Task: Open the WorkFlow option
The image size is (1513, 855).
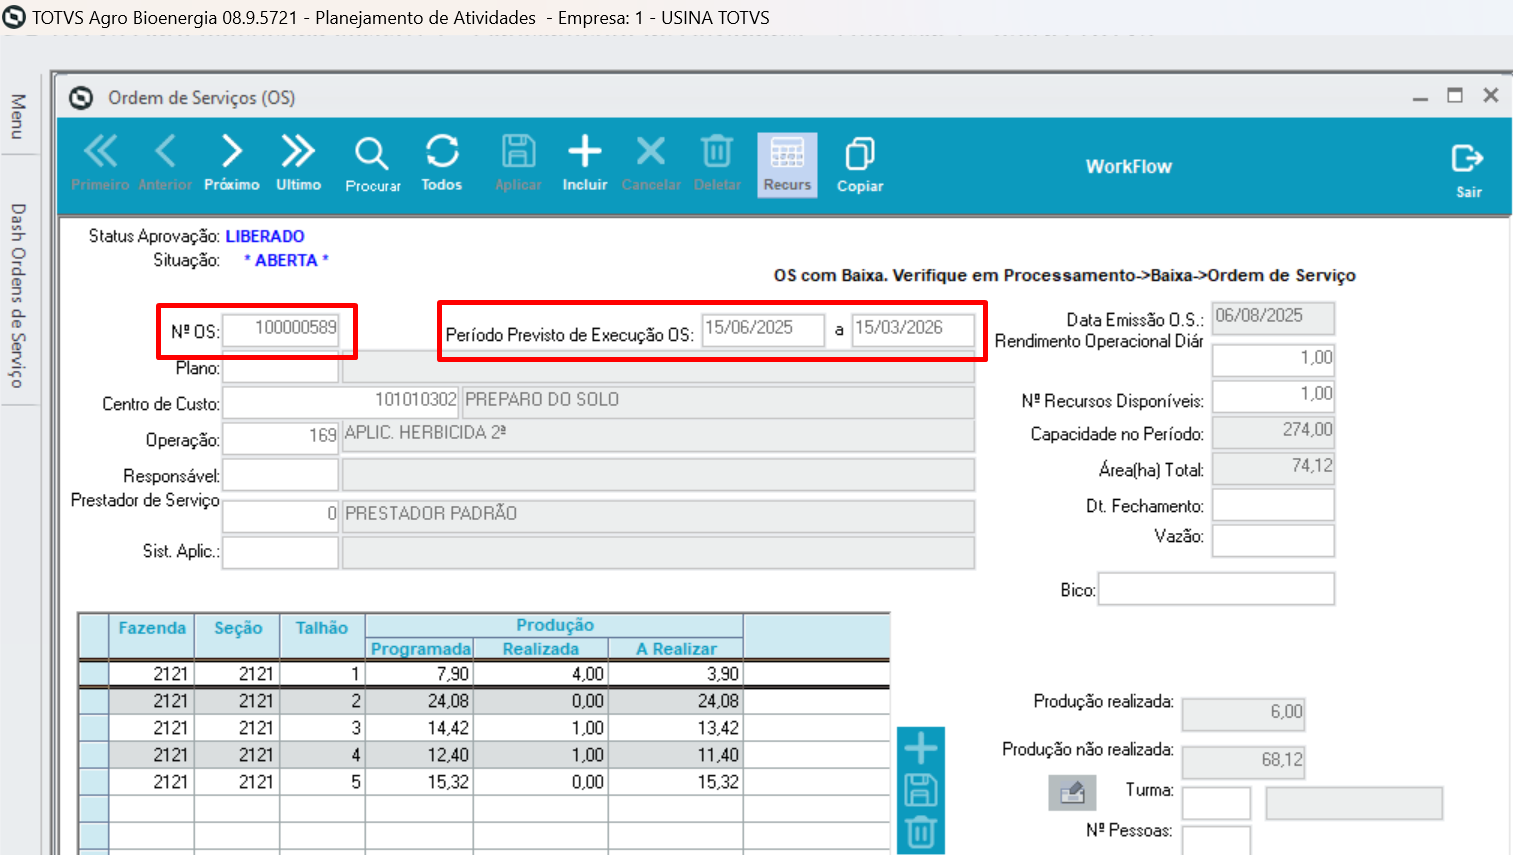Action: (x=1129, y=166)
